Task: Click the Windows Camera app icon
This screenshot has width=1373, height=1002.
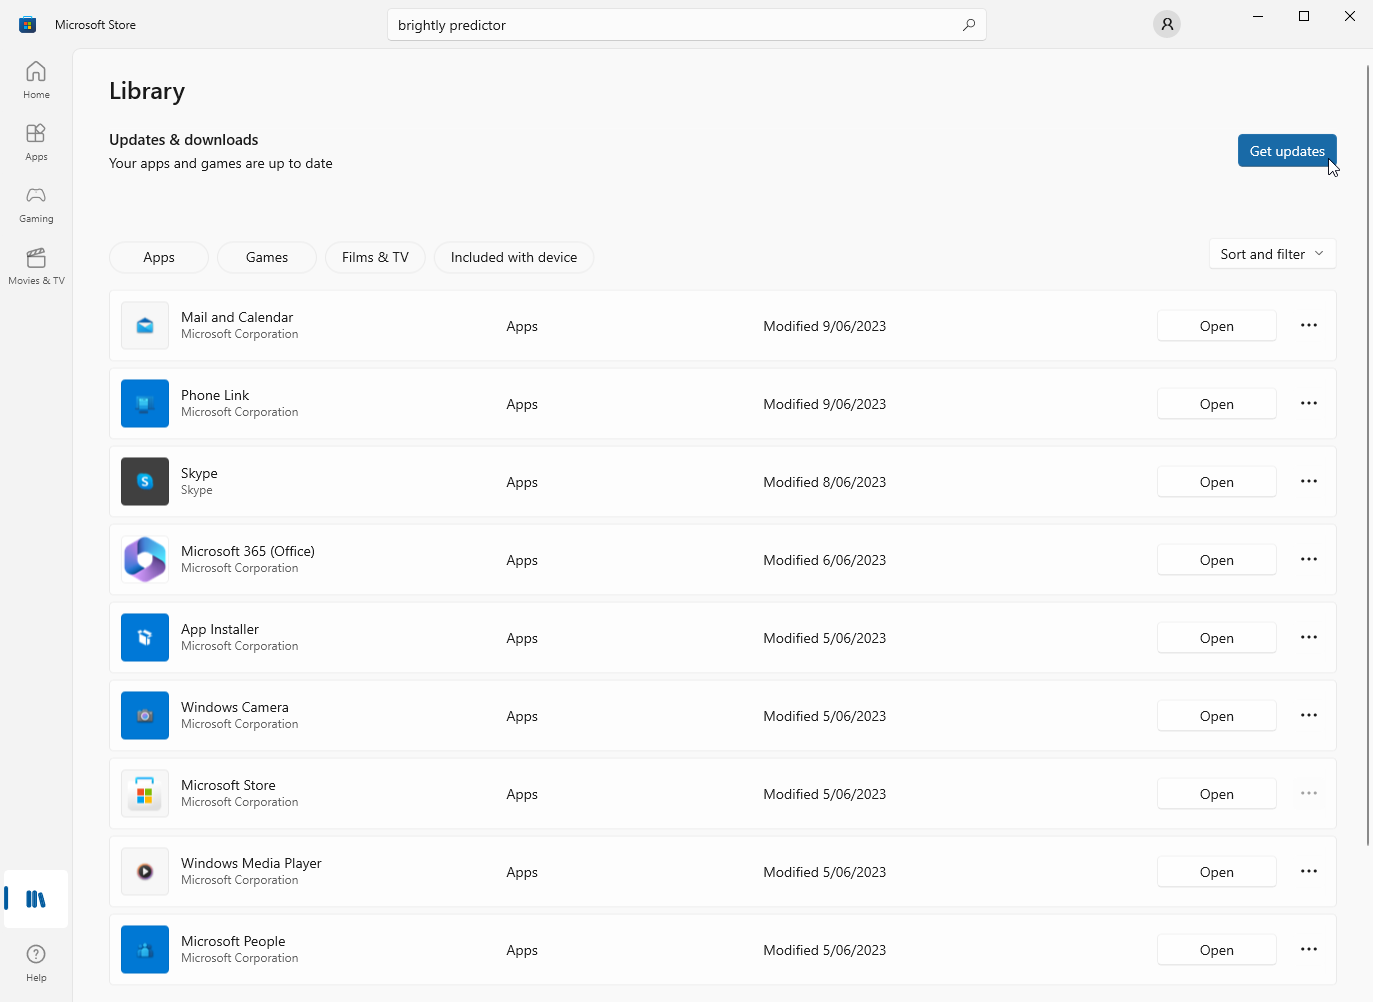Action: (145, 716)
